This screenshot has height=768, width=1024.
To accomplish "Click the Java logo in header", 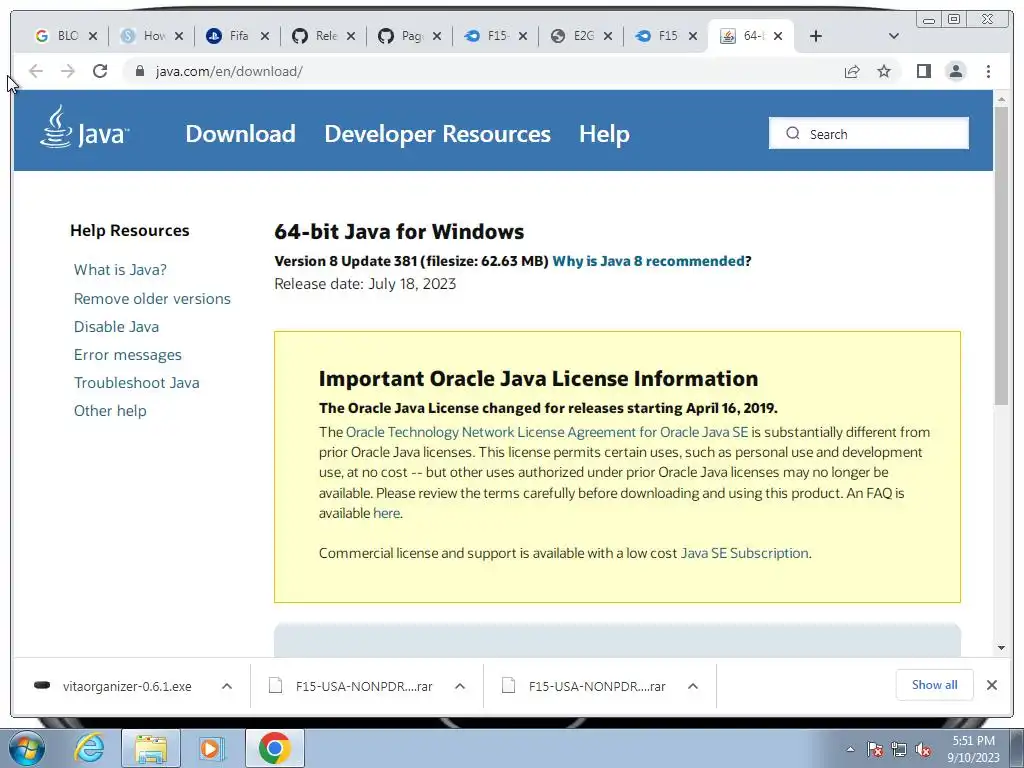I will (84, 128).
